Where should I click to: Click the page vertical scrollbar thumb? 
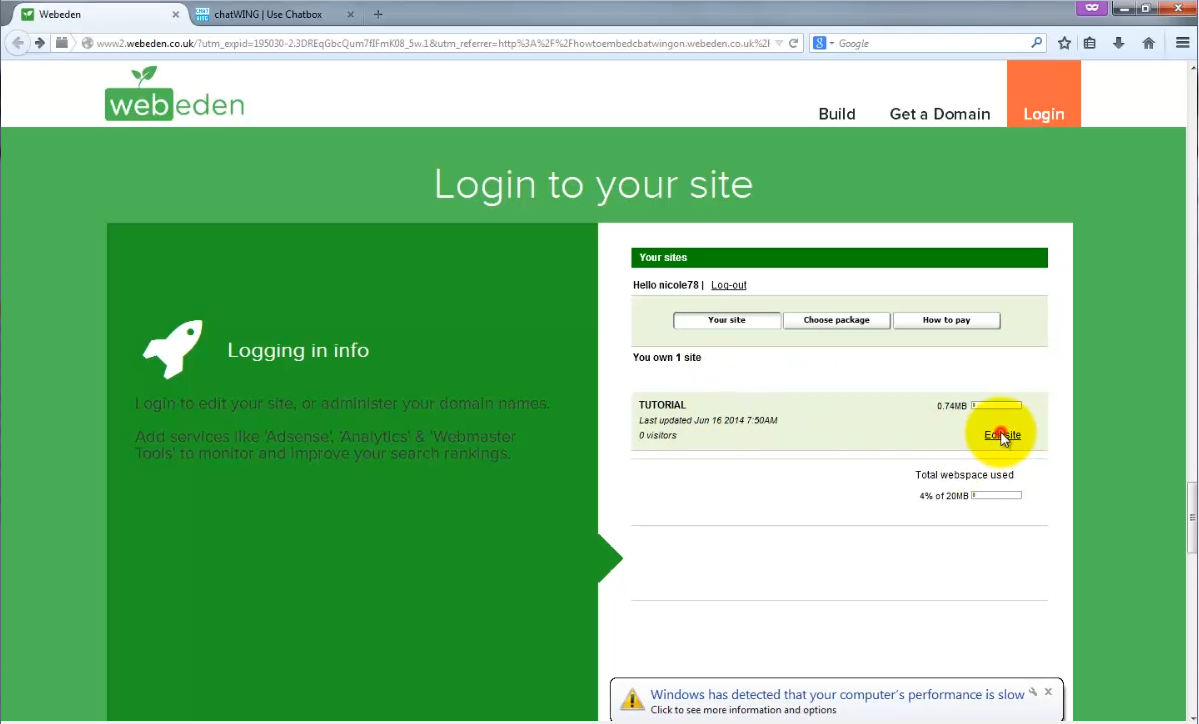coord(1192,518)
